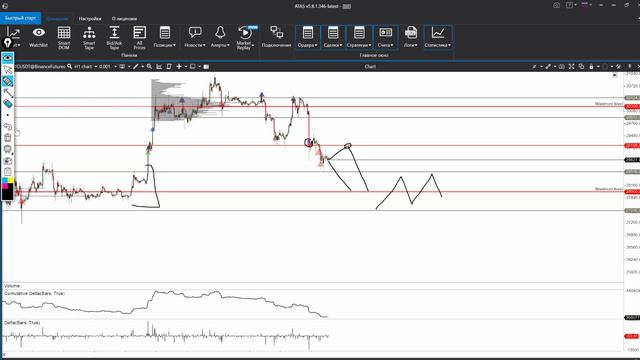Open the Watchlist panel
The height and width of the screenshot is (360, 640).
tap(38, 38)
